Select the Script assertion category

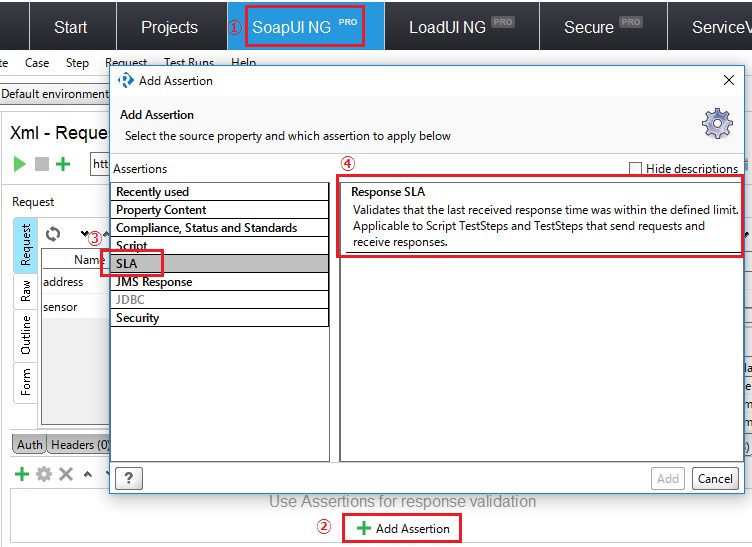(220, 246)
